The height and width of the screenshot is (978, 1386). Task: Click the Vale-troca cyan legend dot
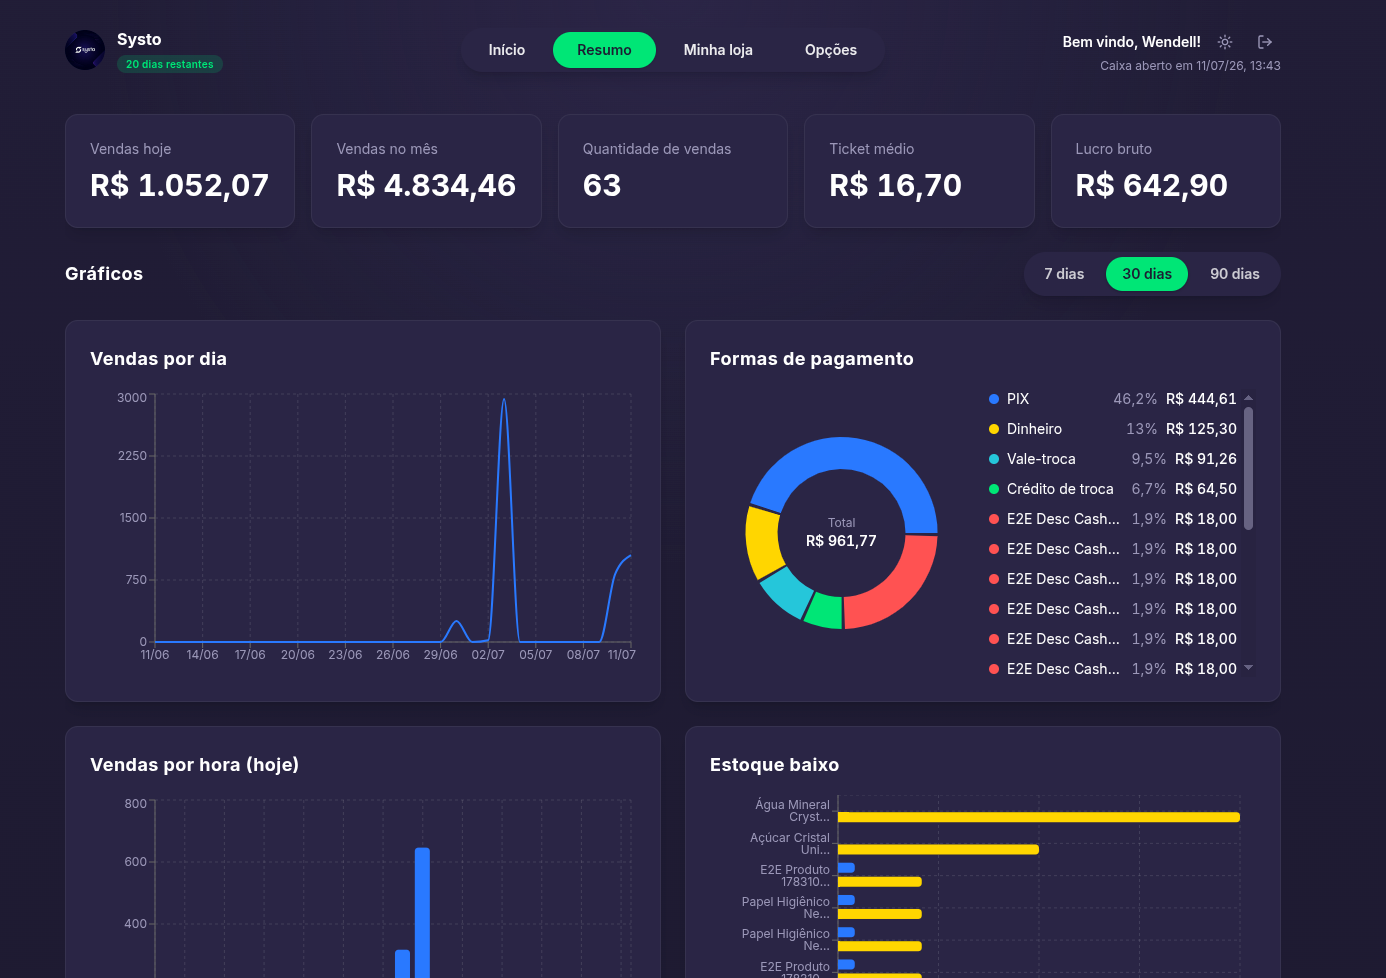pos(994,459)
